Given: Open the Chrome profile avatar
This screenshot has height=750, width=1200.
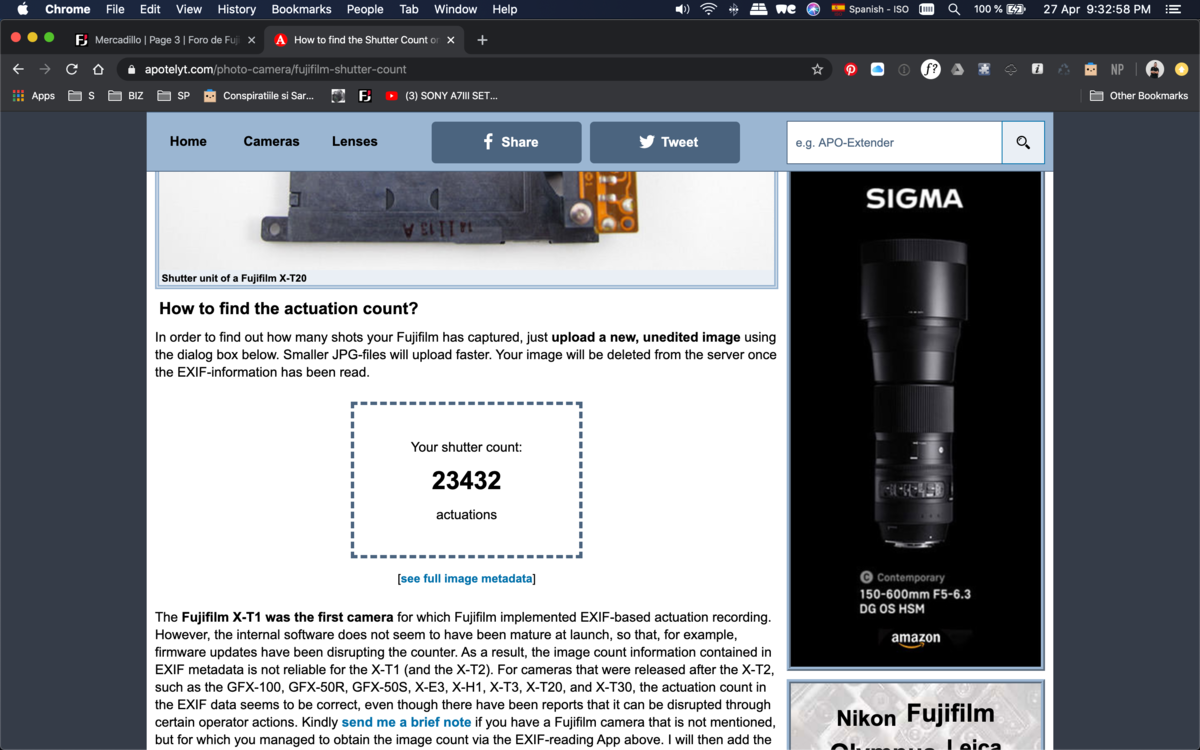Looking at the screenshot, I should pyautogui.click(x=1155, y=70).
